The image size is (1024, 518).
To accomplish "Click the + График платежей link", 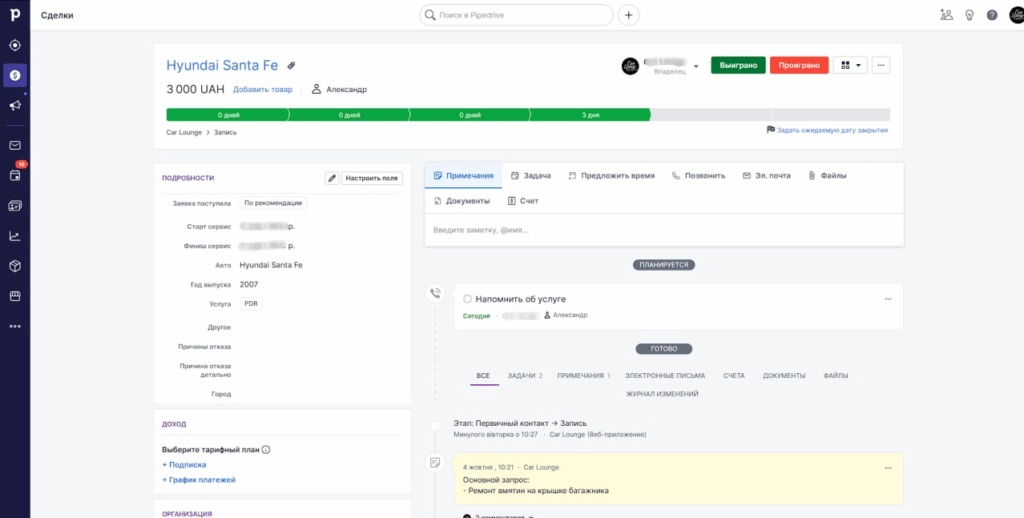I will point(199,479).
